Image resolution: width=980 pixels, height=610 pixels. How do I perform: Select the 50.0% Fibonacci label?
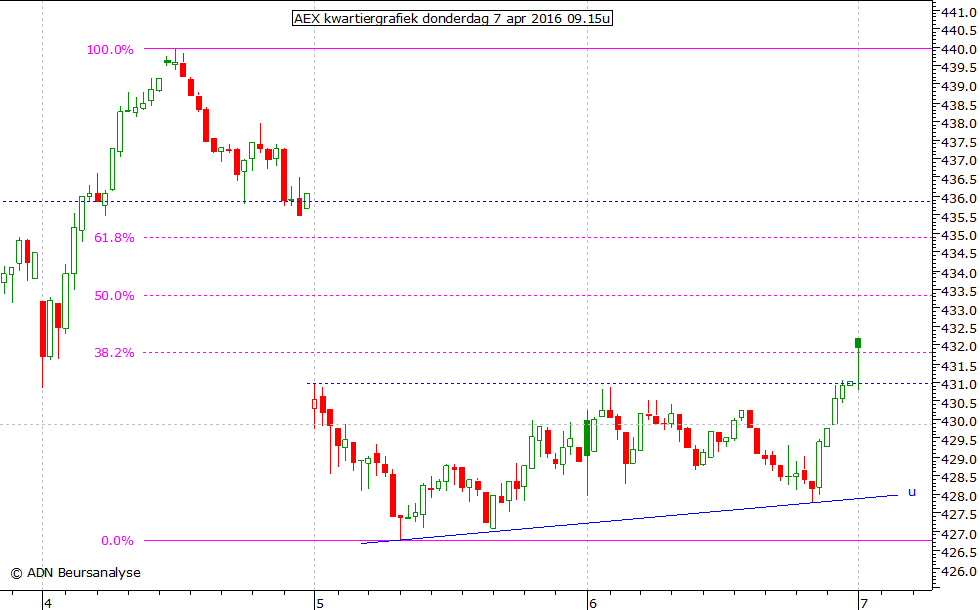pos(114,296)
